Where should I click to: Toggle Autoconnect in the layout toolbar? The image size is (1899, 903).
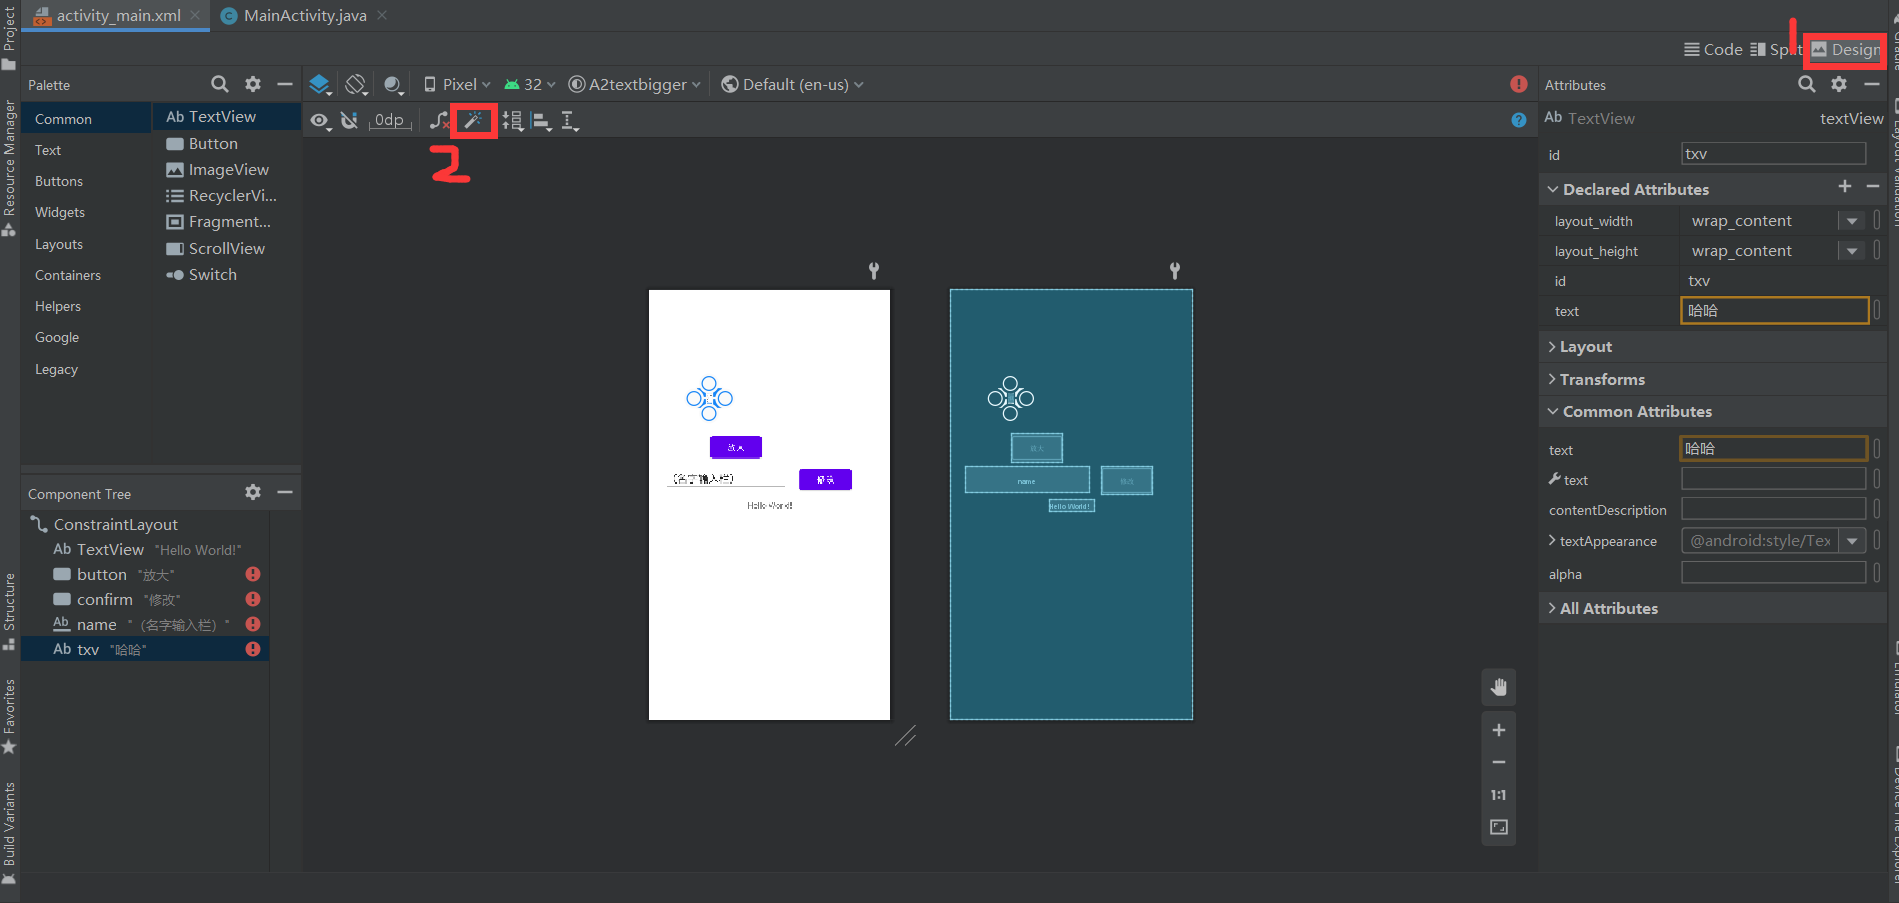point(349,120)
